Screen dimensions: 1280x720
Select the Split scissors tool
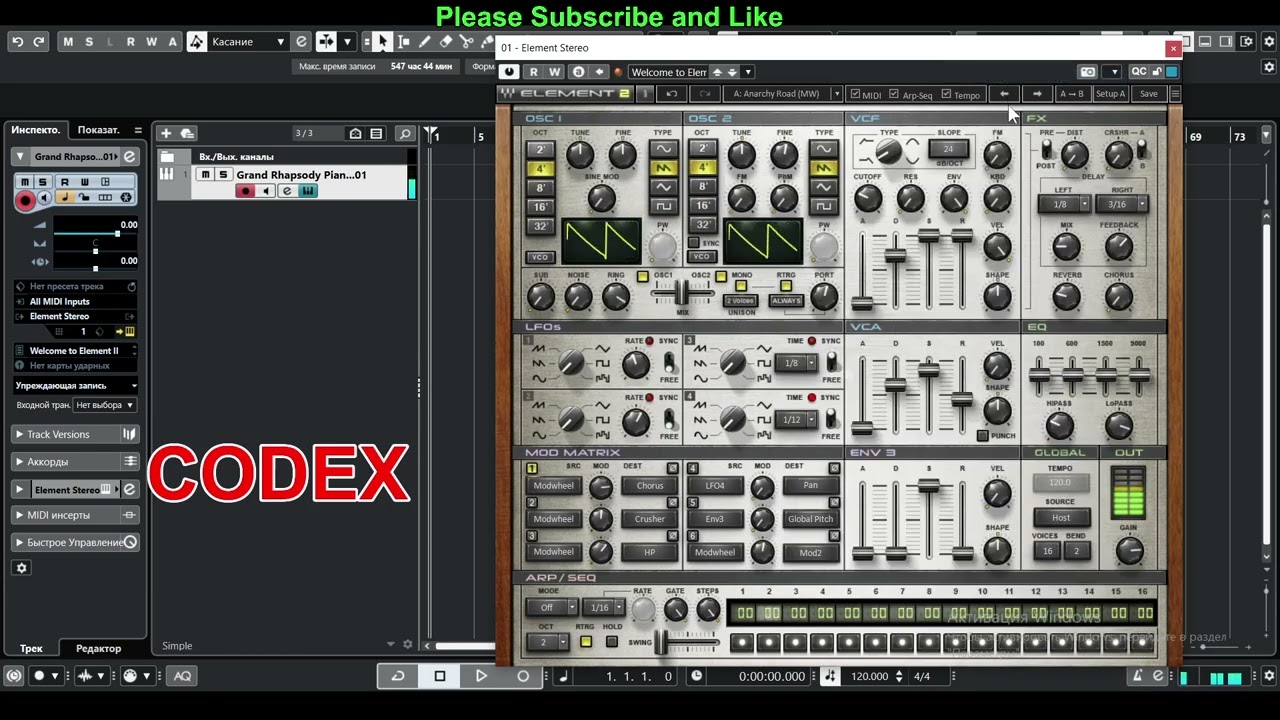467,42
